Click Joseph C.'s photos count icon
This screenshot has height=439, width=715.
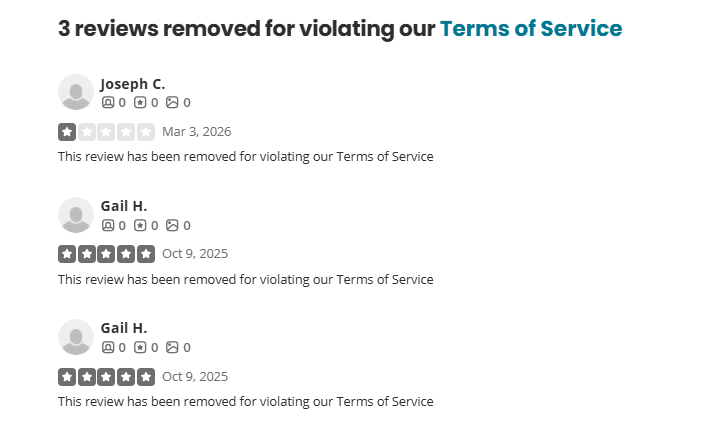coord(172,102)
